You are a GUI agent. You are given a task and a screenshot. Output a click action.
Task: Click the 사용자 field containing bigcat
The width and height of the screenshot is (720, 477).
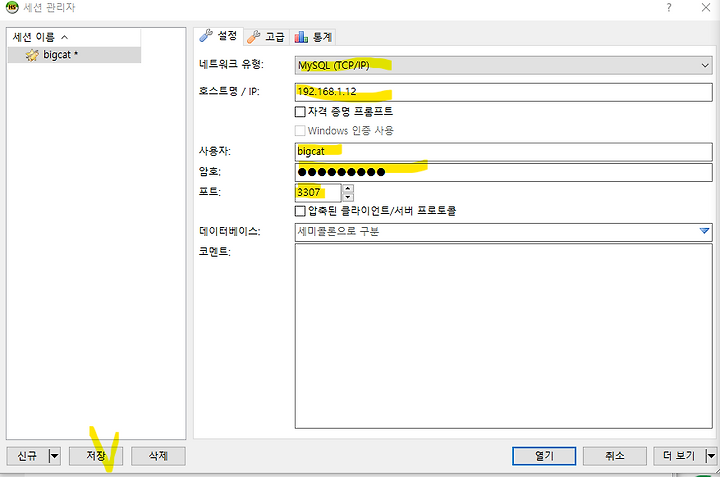(503, 152)
